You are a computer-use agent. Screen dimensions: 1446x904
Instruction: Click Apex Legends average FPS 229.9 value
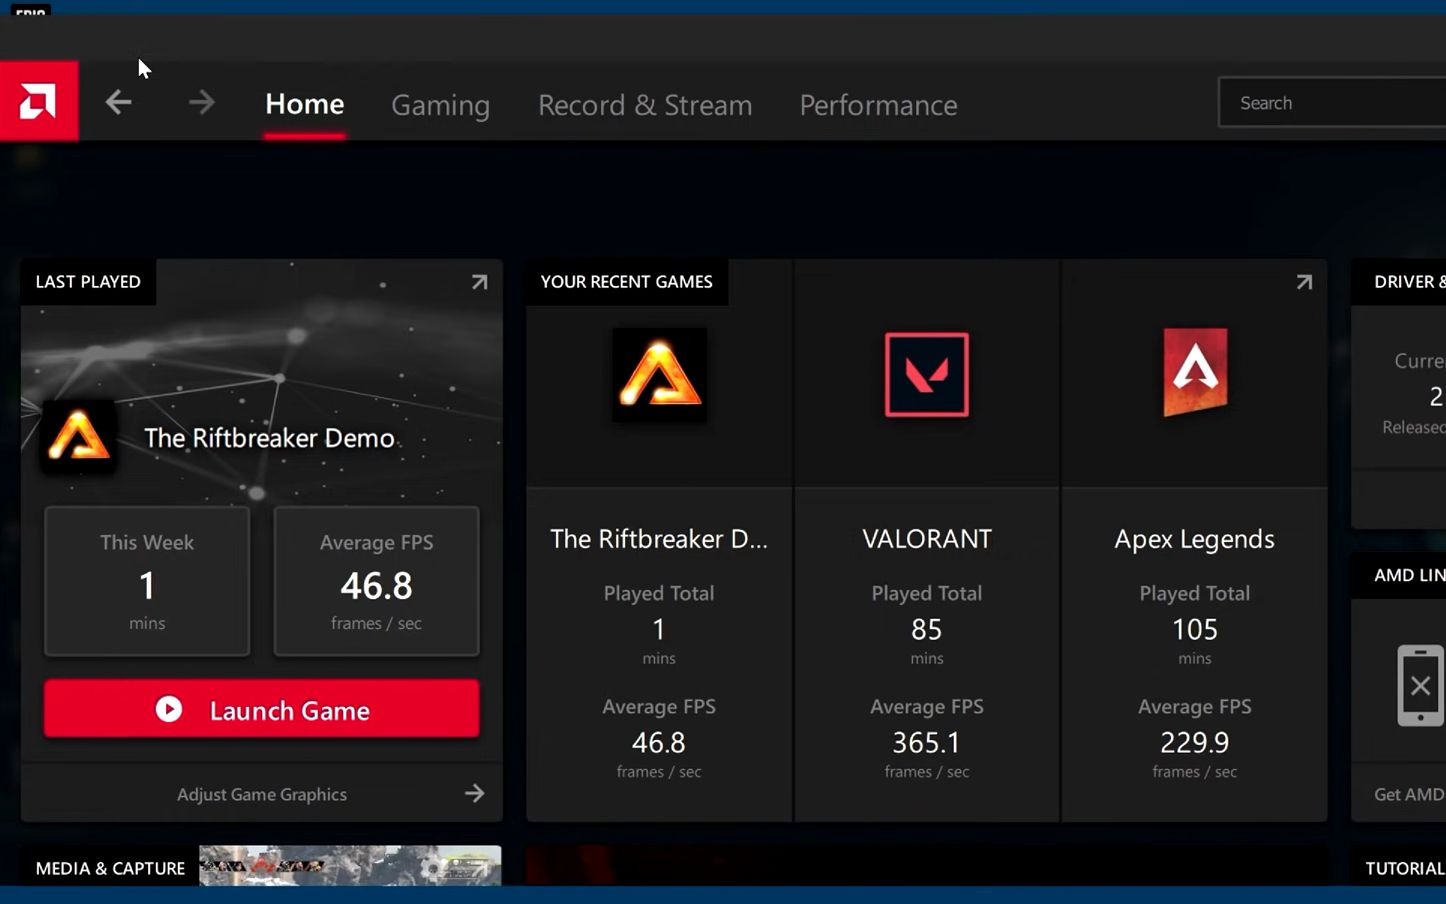(x=1195, y=743)
